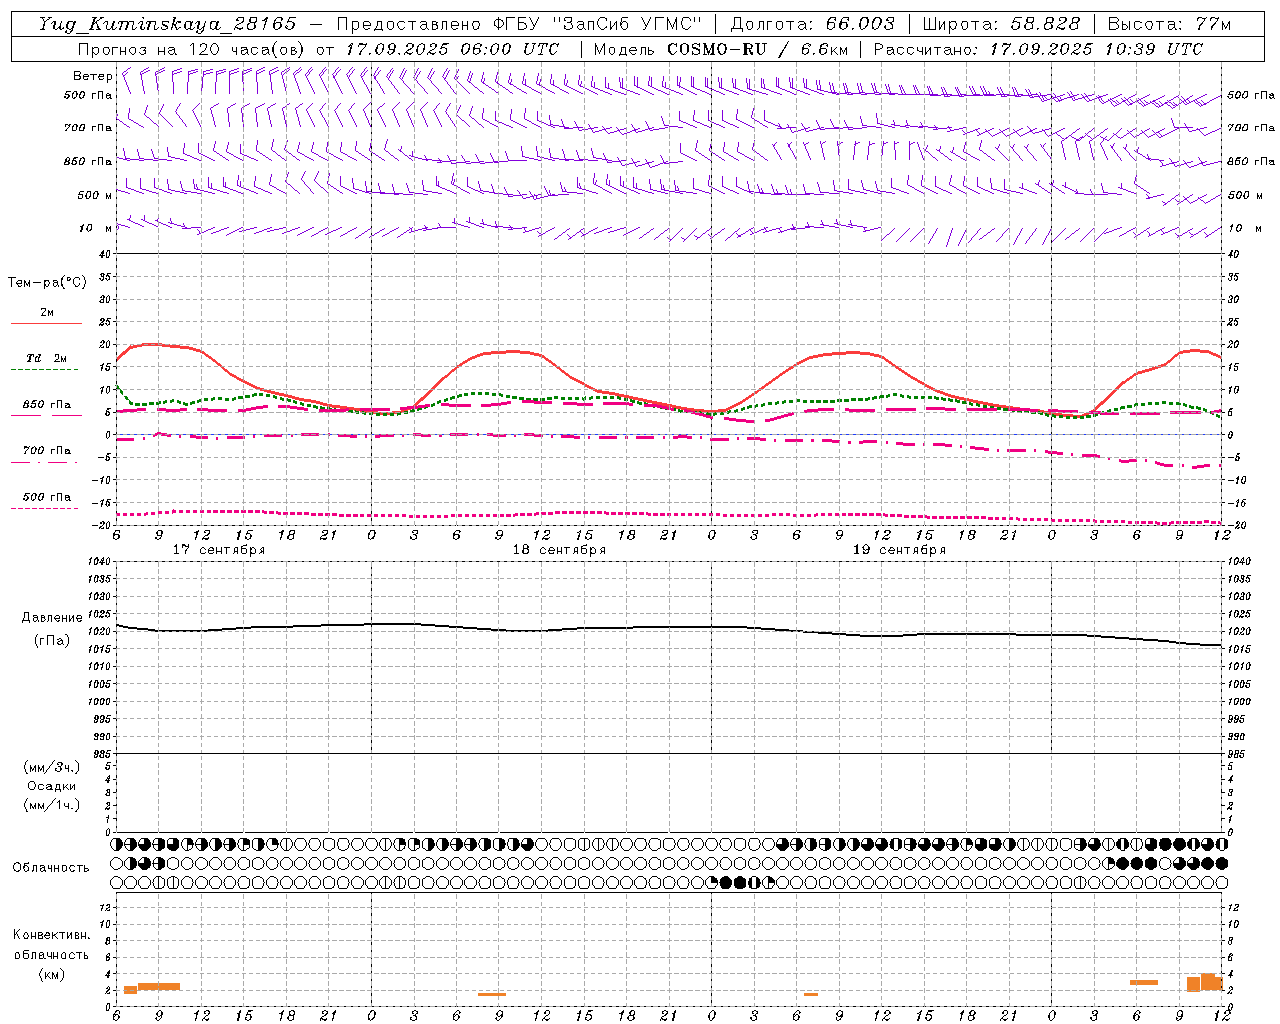Click the 'Td 2м' dew point legend entry
Image resolution: width=1280 pixels, height=1024 pixels.
[x=47, y=358]
